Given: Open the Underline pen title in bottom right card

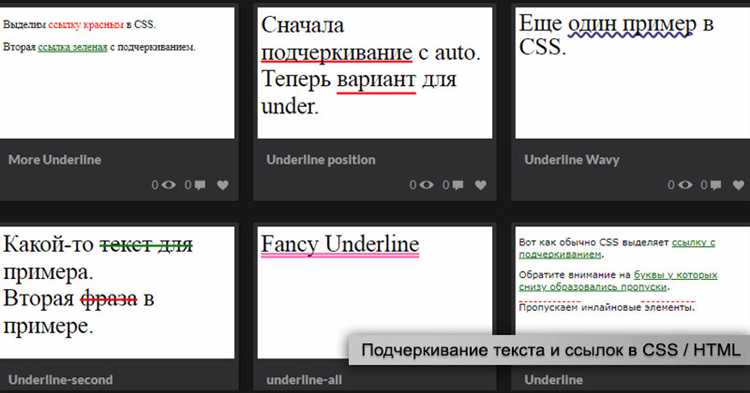Looking at the screenshot, I should point(553,380).
